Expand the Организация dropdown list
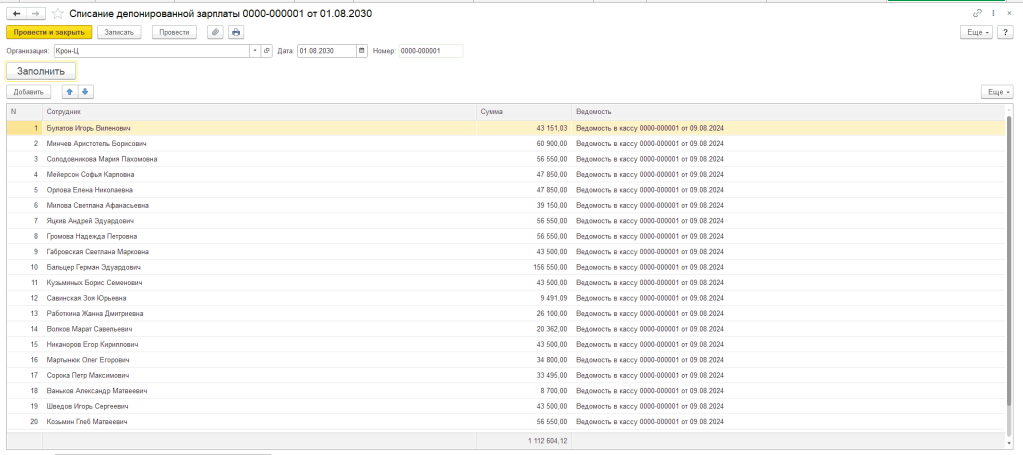 255,51
